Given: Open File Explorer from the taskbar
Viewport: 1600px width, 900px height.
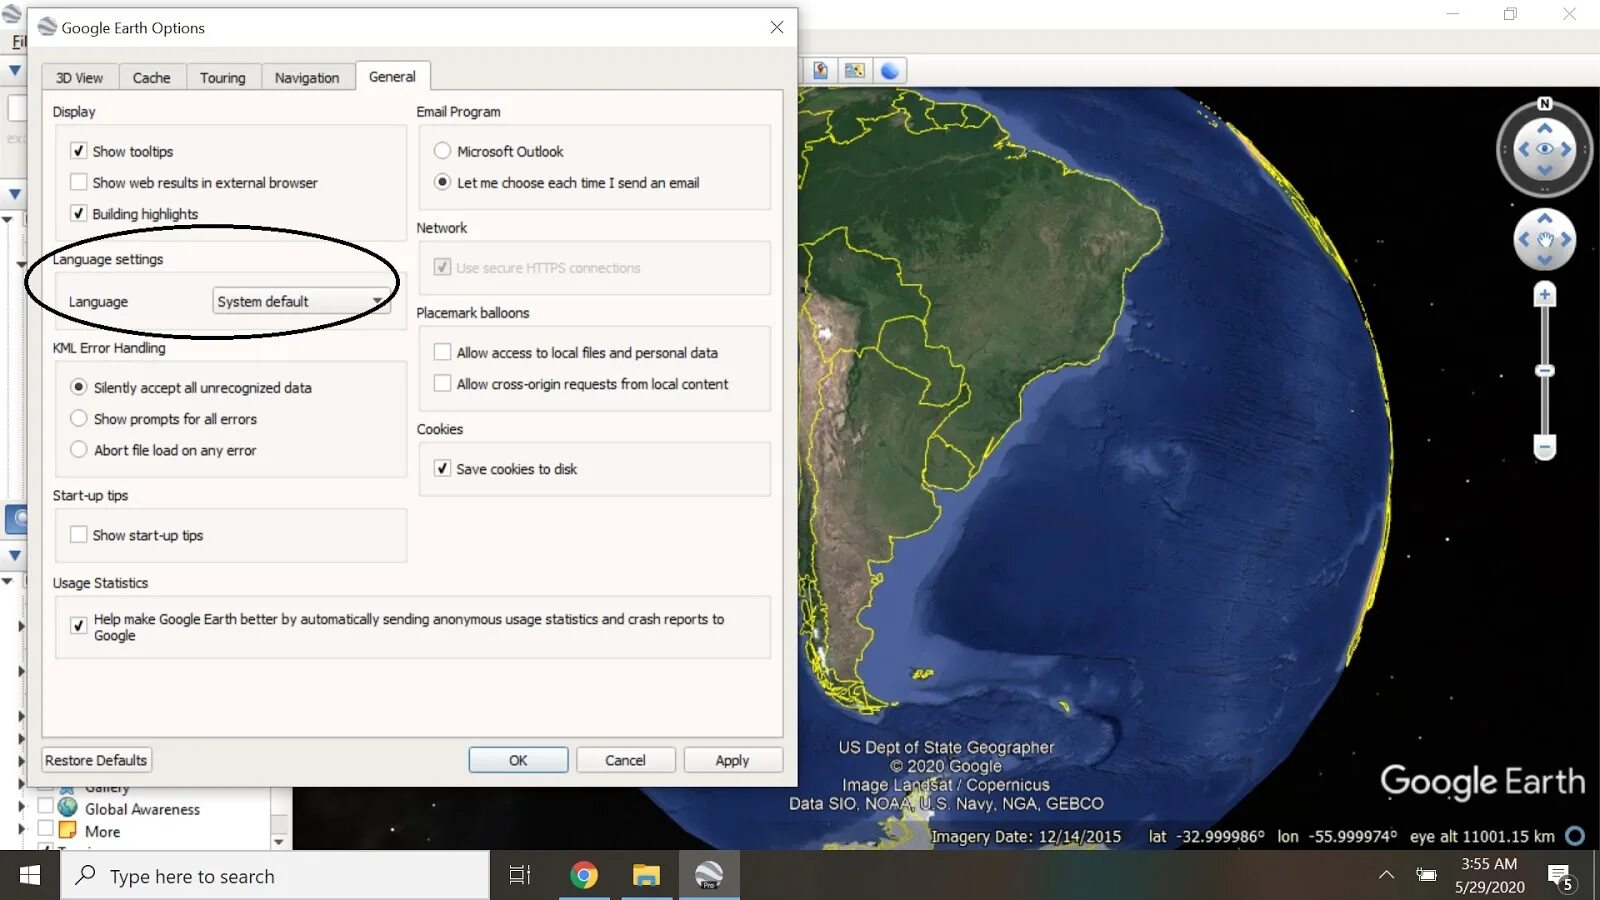Looking at the screenshot, I should click(x=646, y=876).
